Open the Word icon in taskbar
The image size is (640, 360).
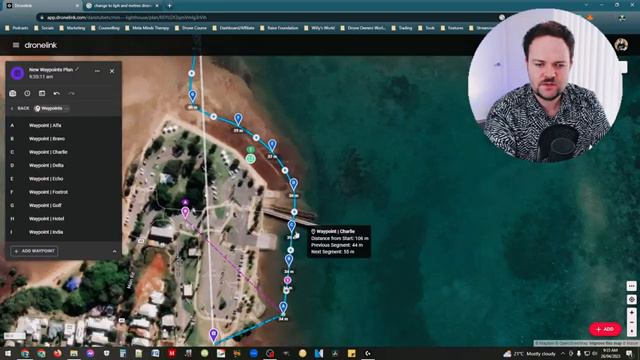(x=155, y=353)
